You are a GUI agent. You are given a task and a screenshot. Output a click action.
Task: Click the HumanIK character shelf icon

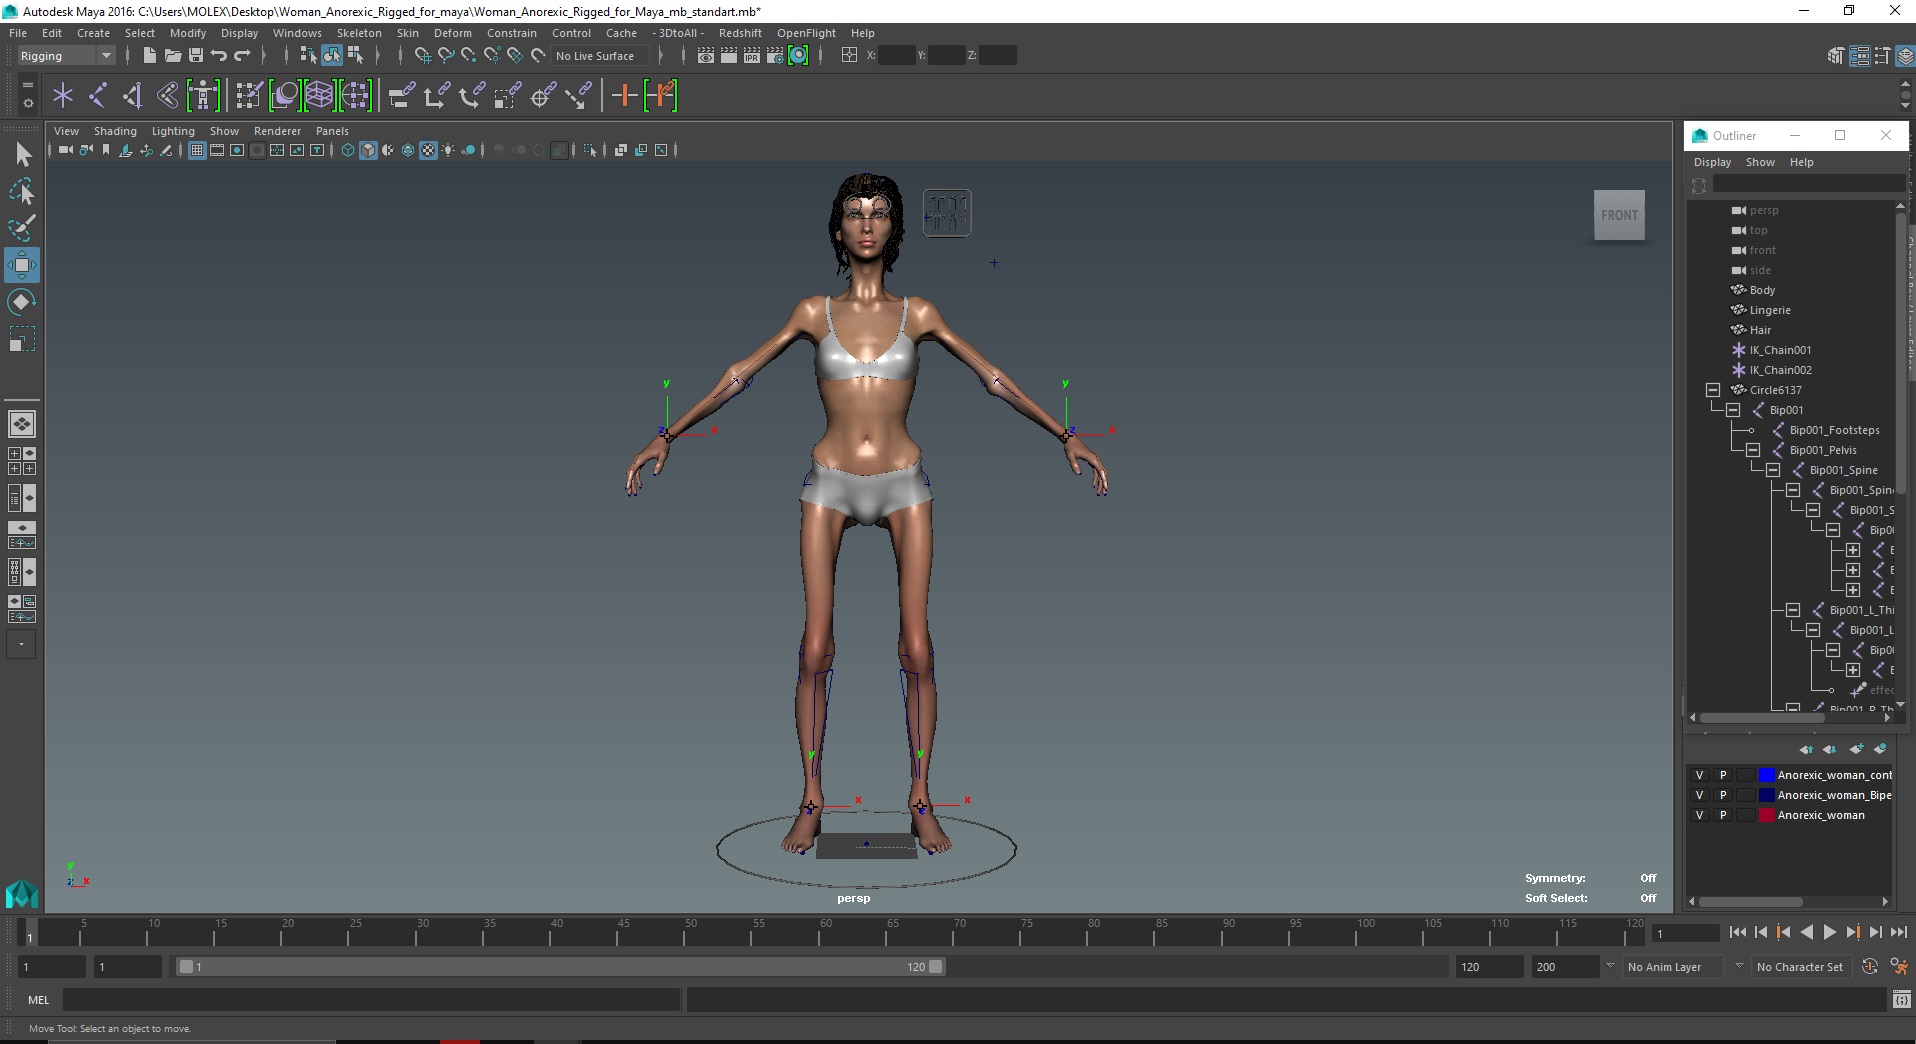[x=203, y=96]
